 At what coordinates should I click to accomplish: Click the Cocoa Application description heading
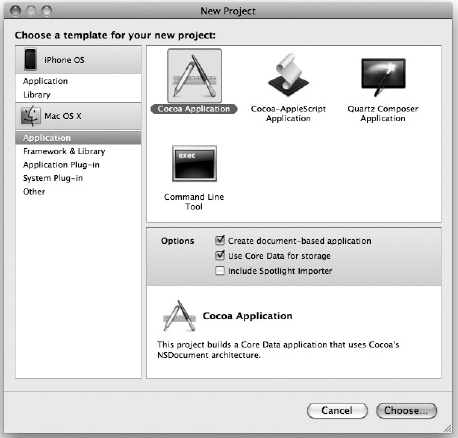coord(247,316)
